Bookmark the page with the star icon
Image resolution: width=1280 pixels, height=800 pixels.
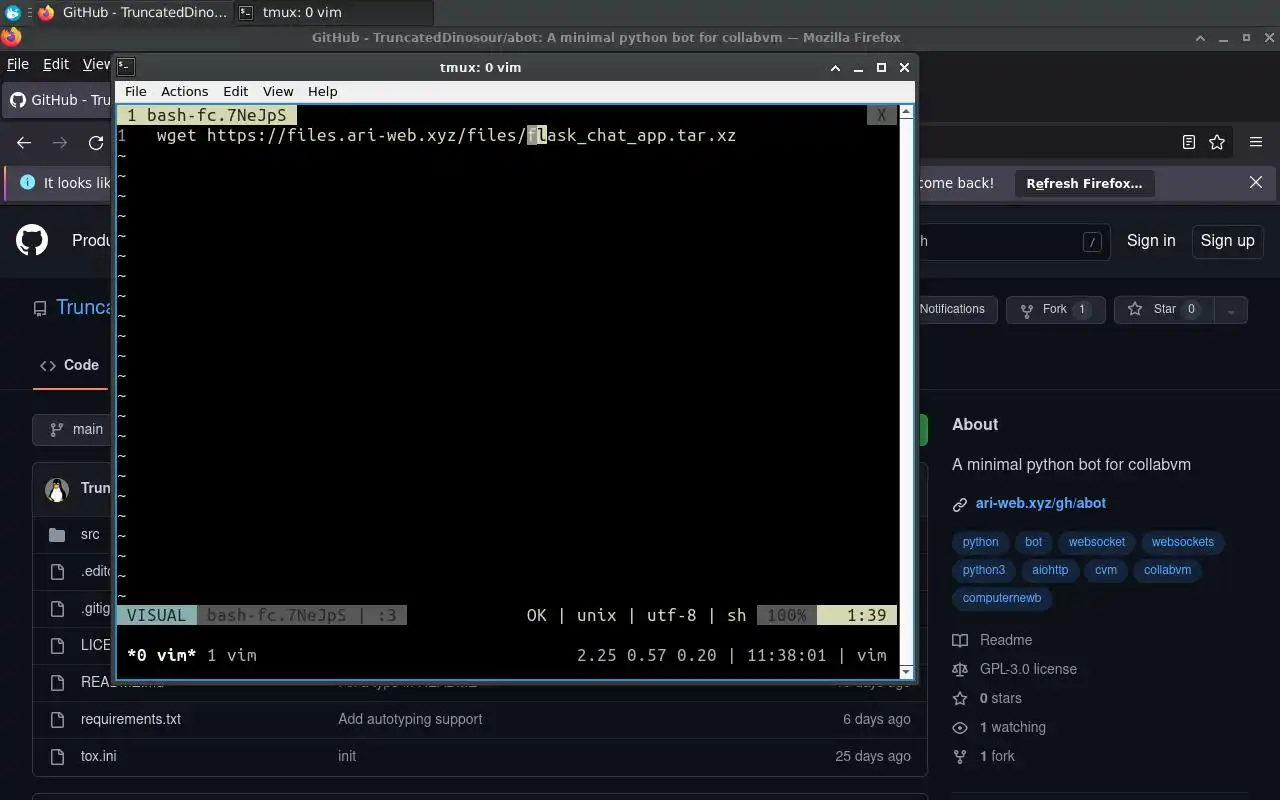tap(1217, 142)
